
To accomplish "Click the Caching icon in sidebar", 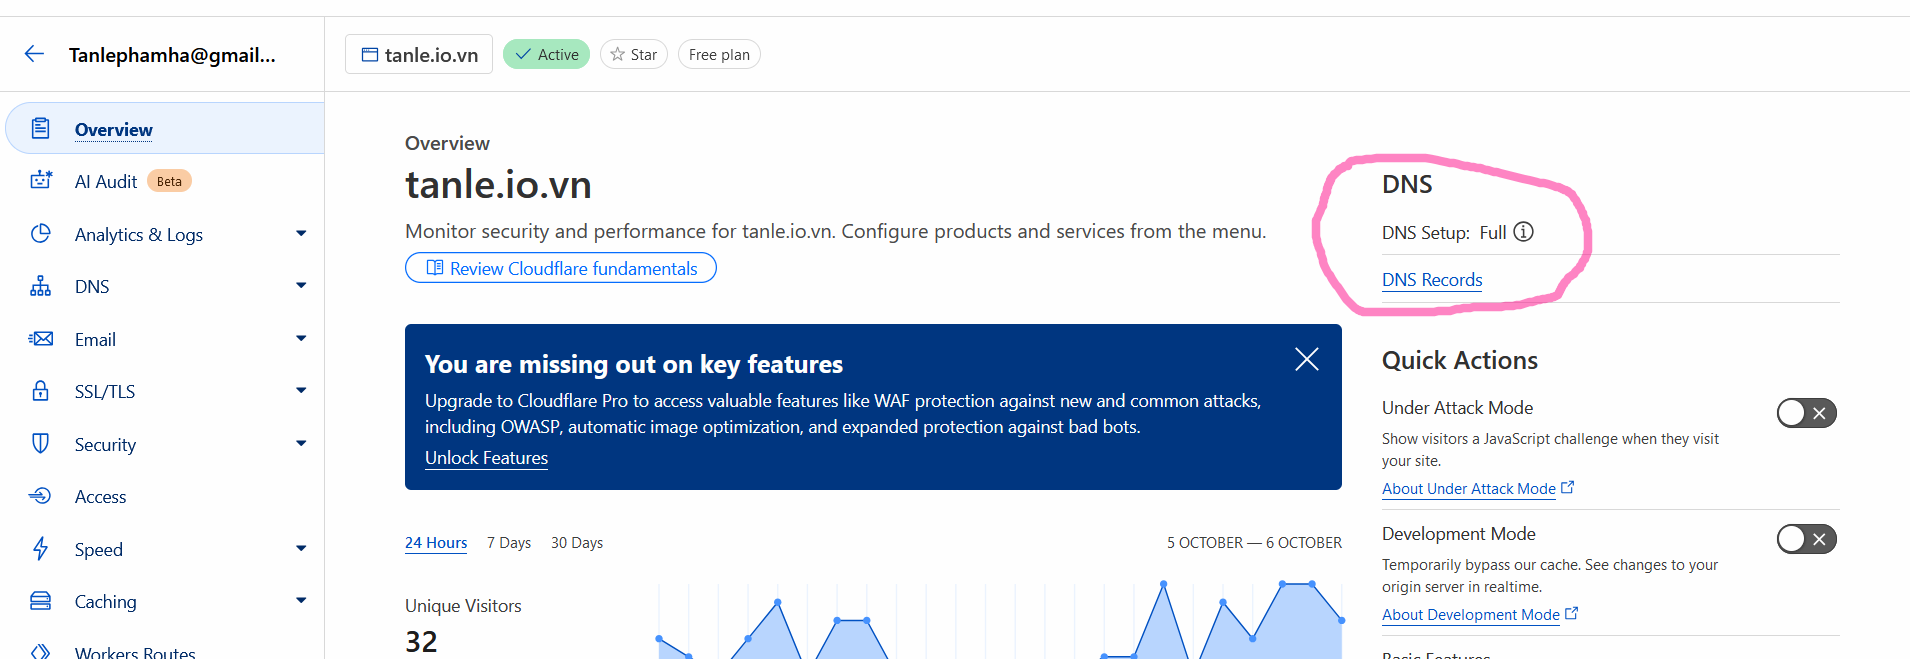I will 41,601.
